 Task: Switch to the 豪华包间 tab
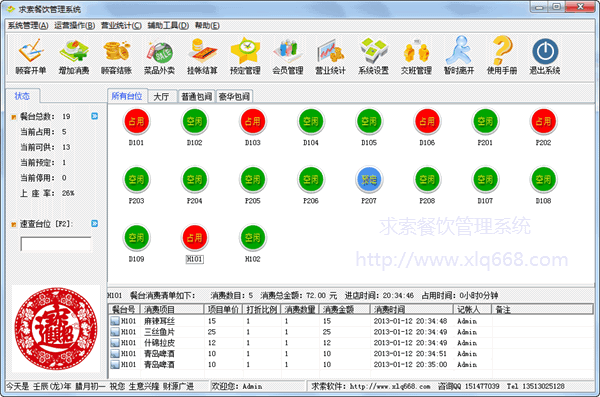pos(234,96)
